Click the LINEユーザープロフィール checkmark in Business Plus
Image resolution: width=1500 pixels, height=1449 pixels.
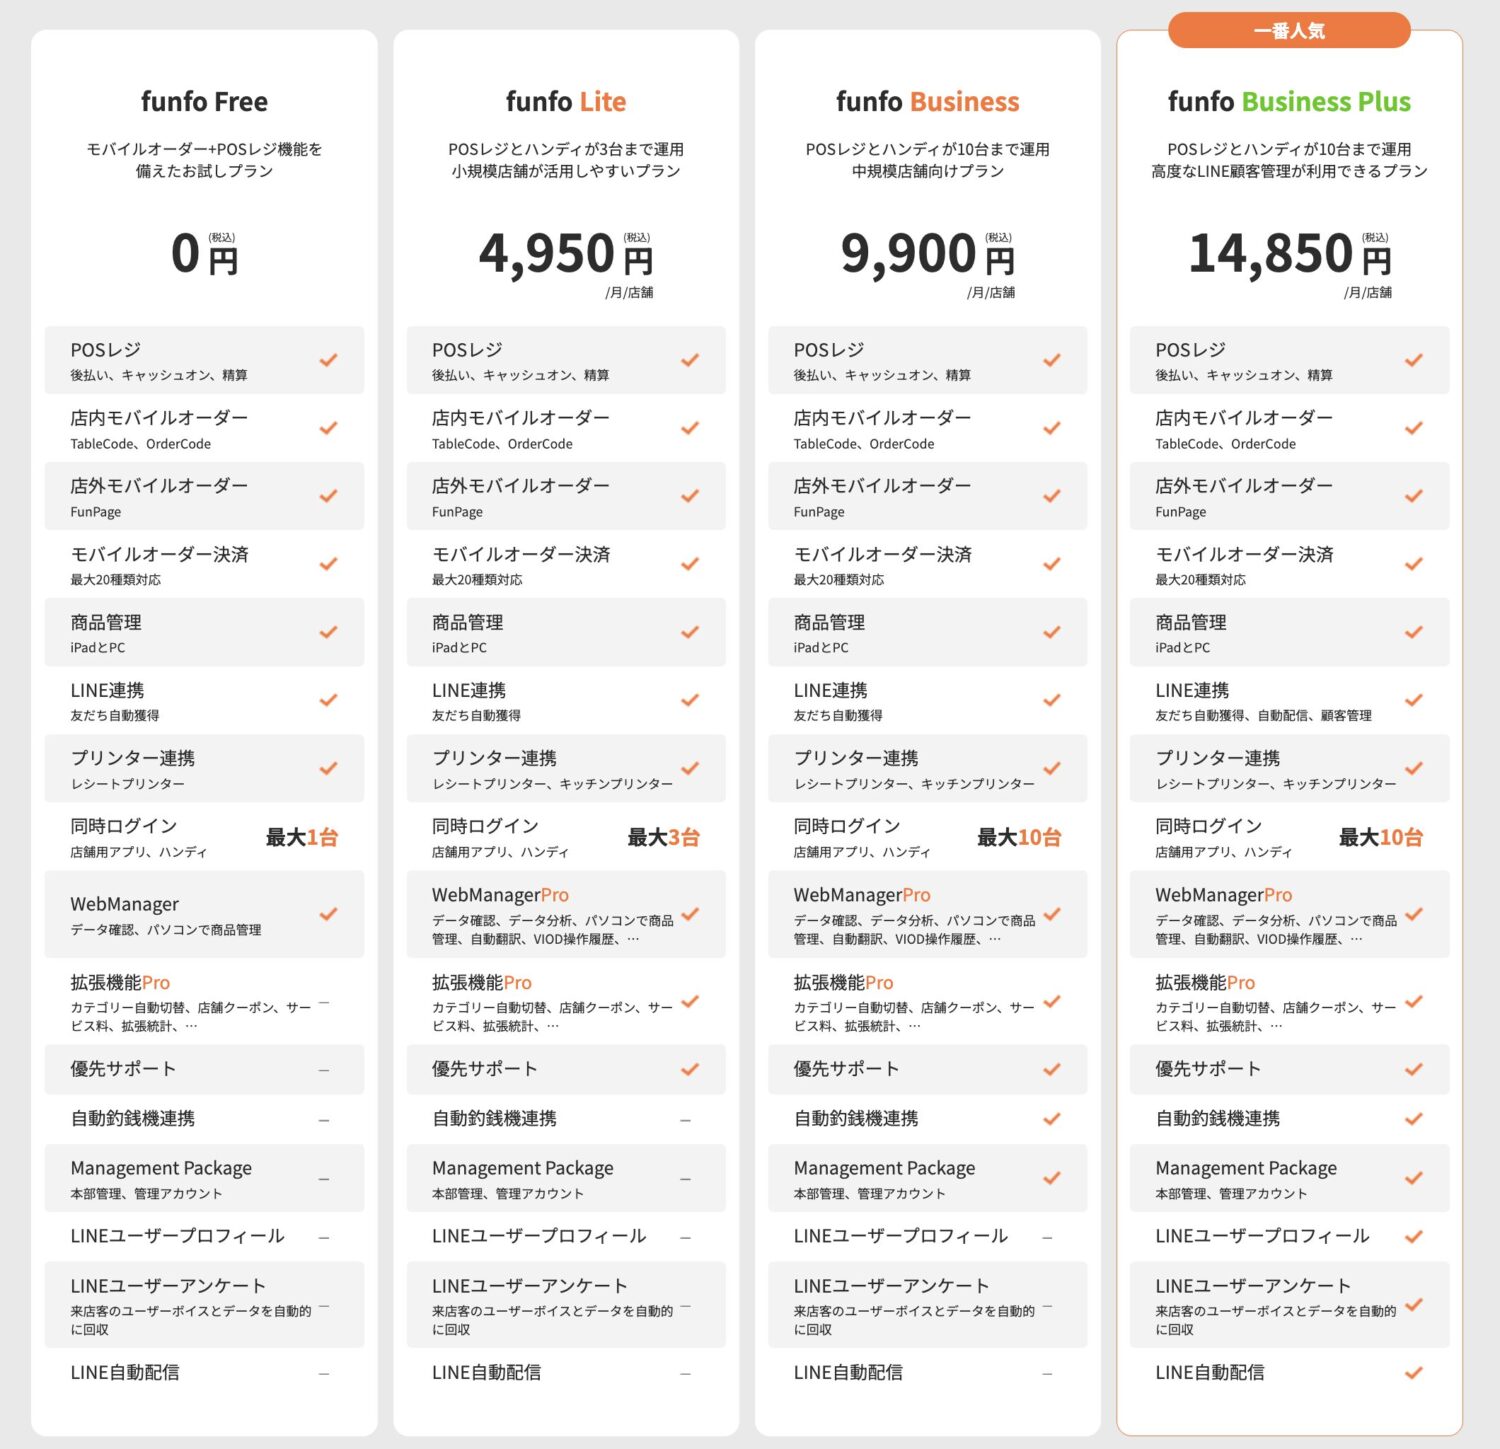point(1413,1237)
